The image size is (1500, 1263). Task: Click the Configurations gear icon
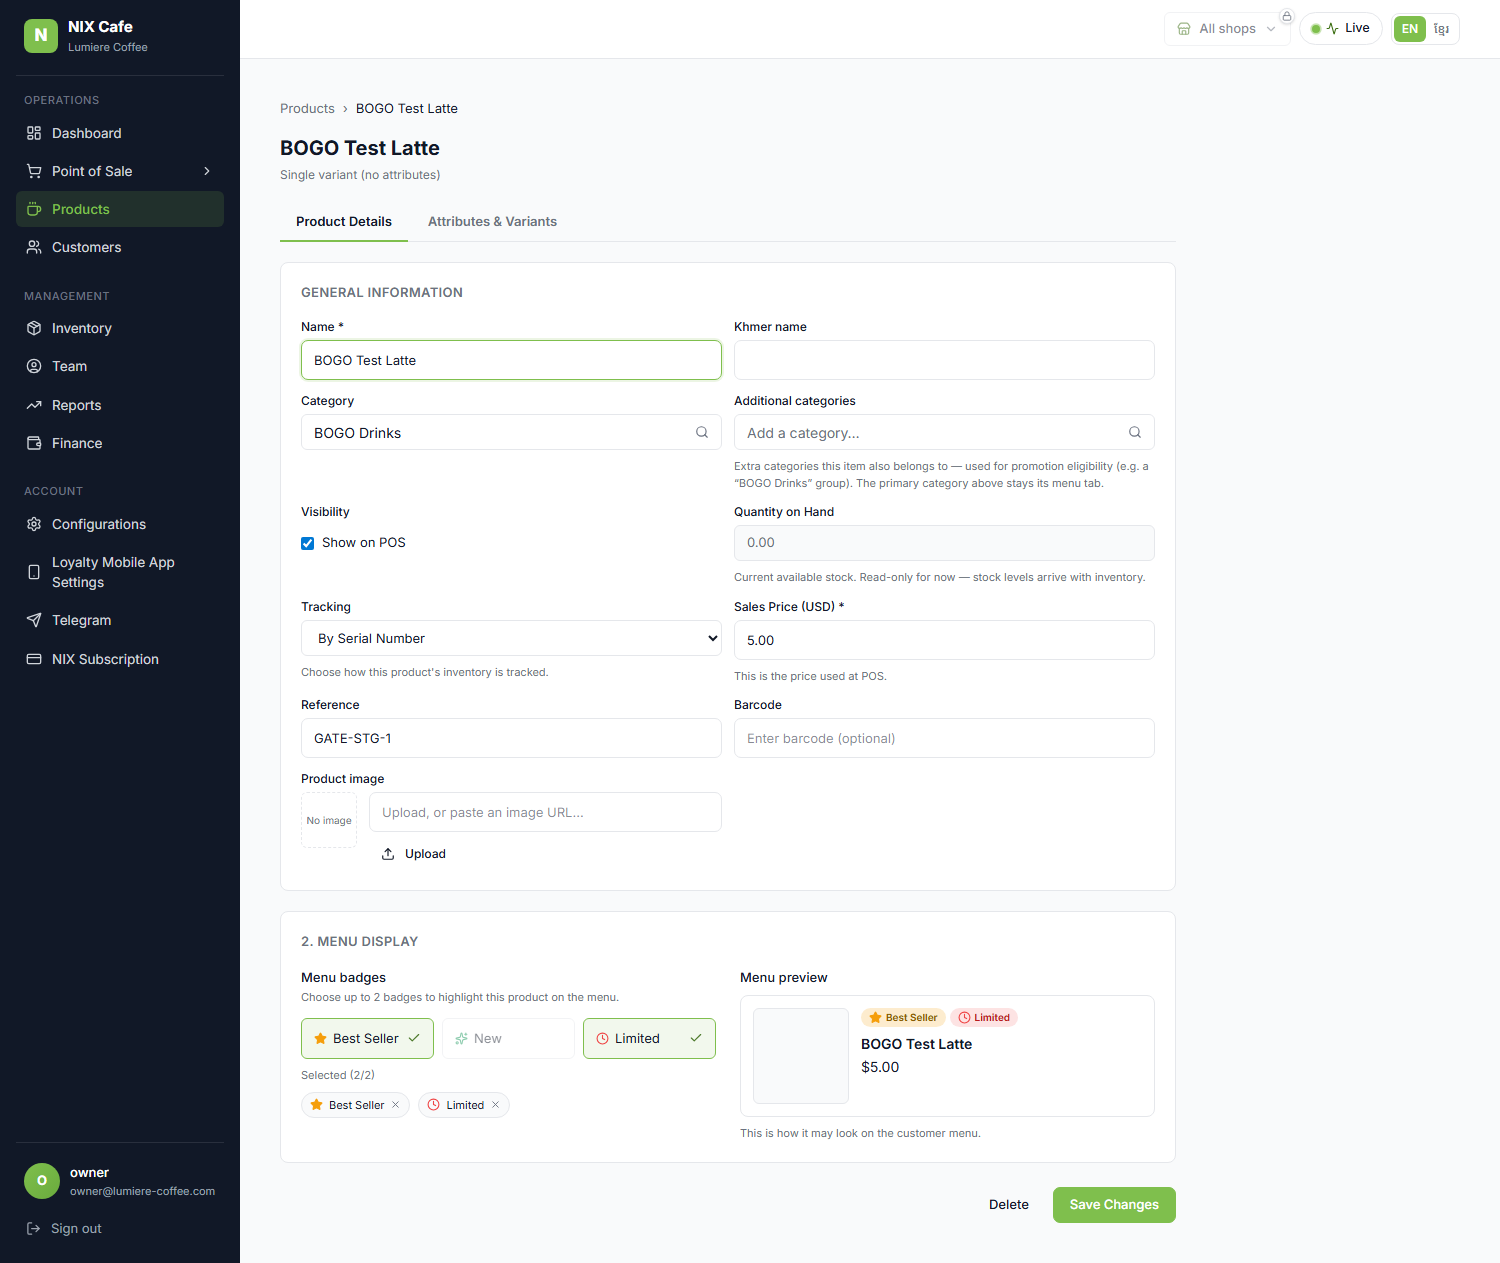pyautogui.click(x=34, y=524)
